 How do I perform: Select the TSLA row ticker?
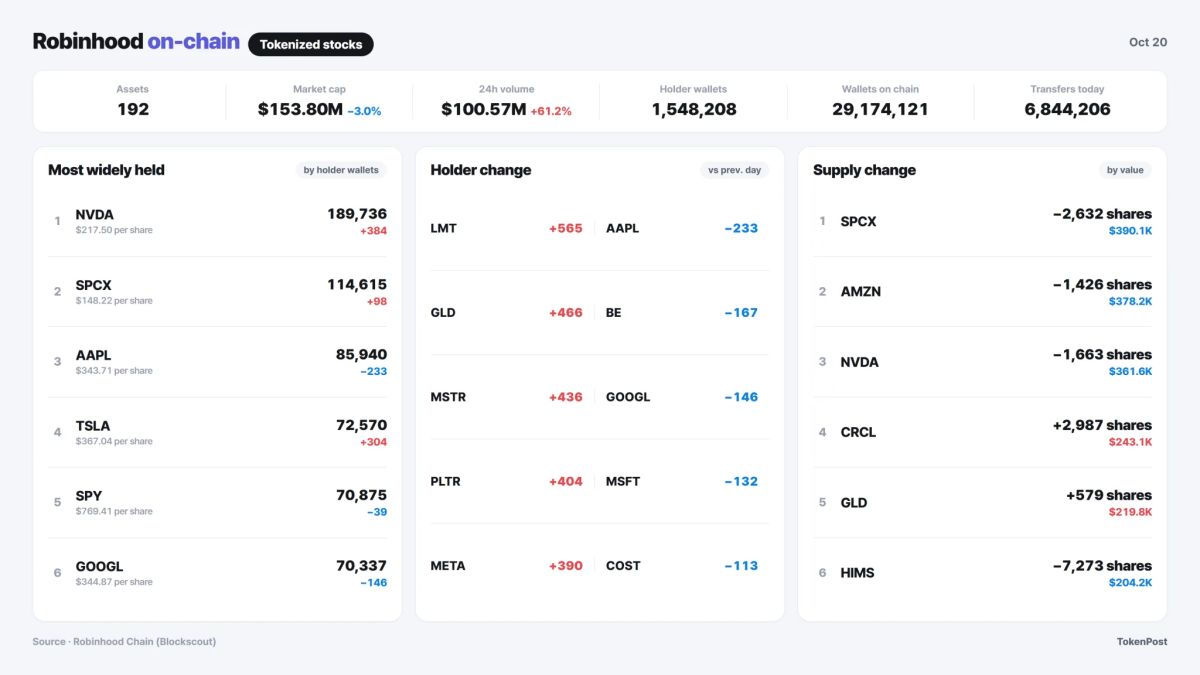pos(93,426)
